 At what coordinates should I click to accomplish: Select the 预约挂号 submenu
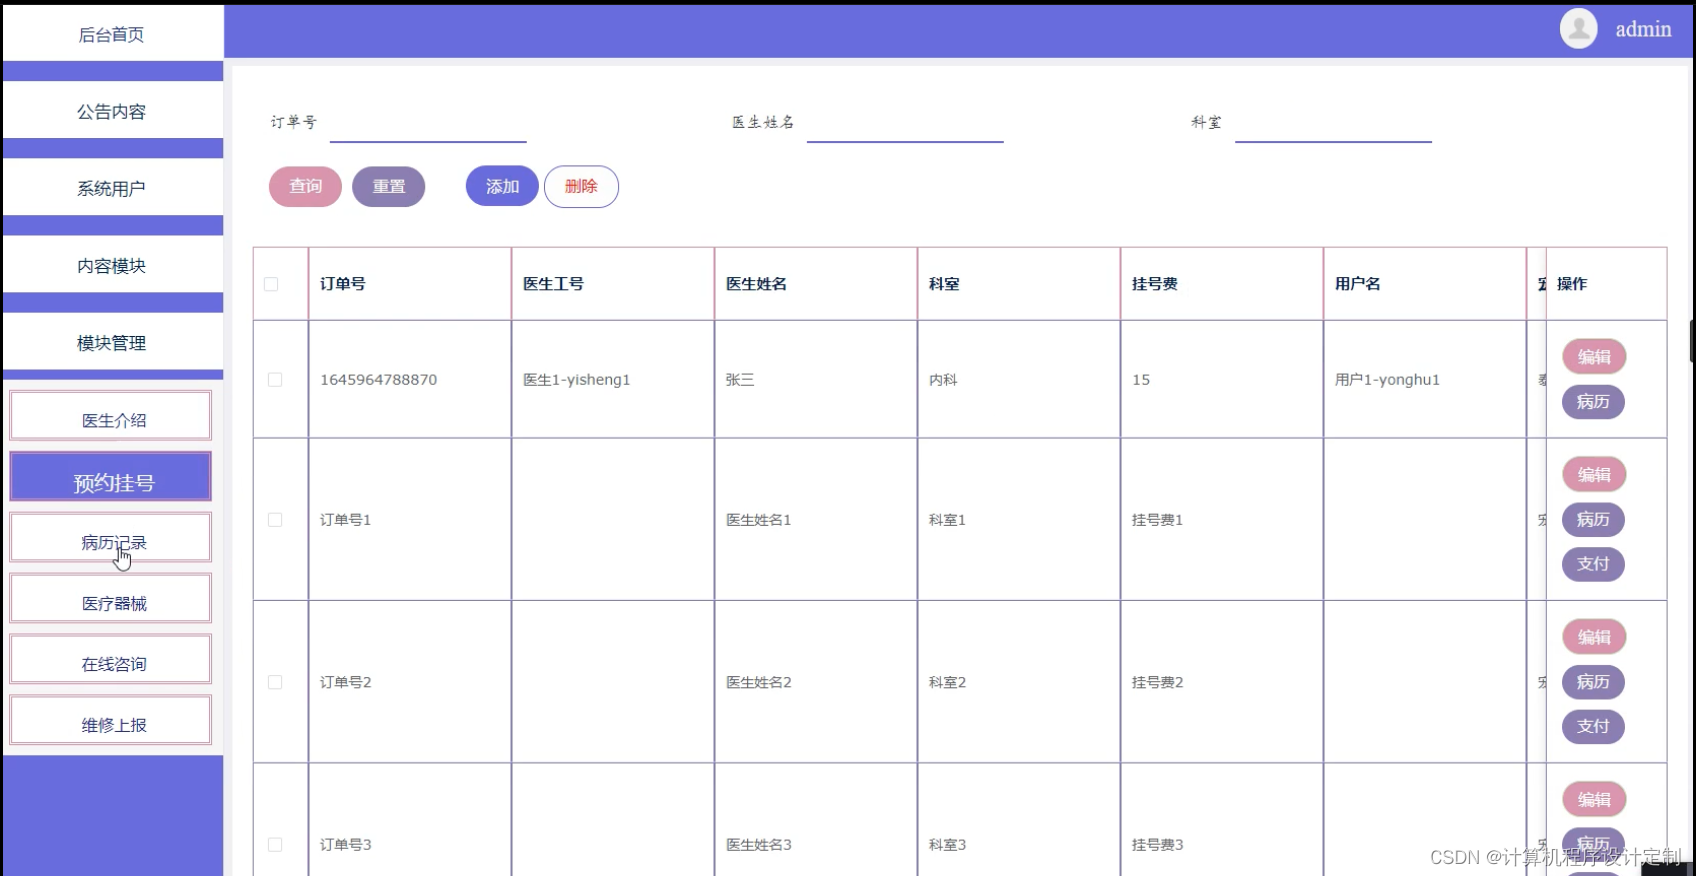point(111,477)
